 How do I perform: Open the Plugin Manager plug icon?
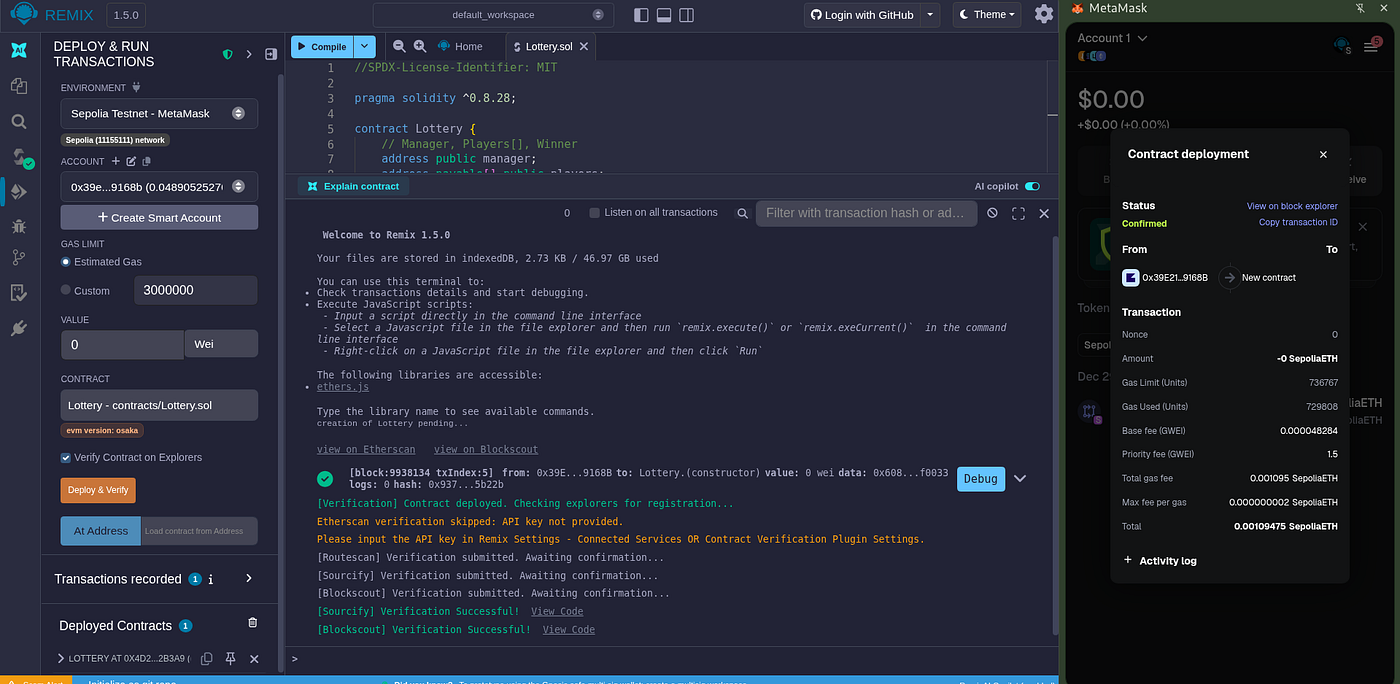click(x=19, y=327)
